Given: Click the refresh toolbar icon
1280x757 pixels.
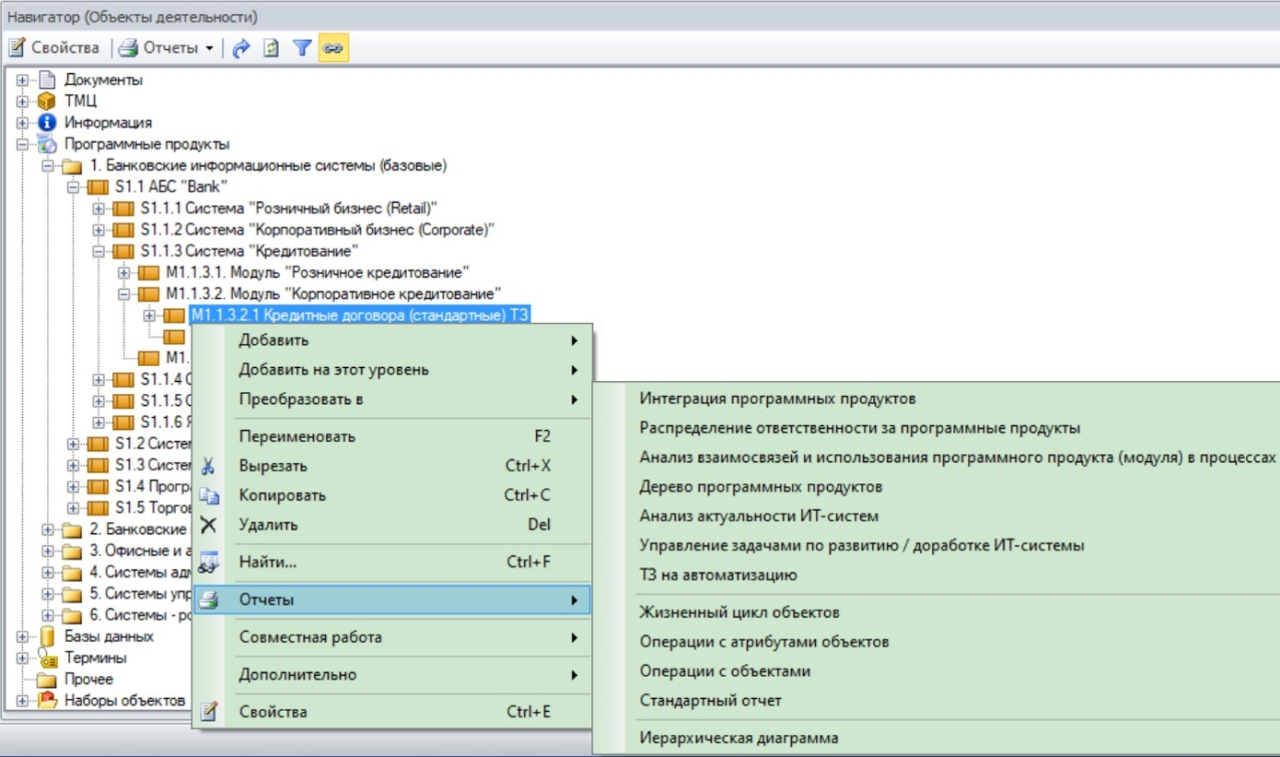Looking at the screenshot, I should point(271,48).
